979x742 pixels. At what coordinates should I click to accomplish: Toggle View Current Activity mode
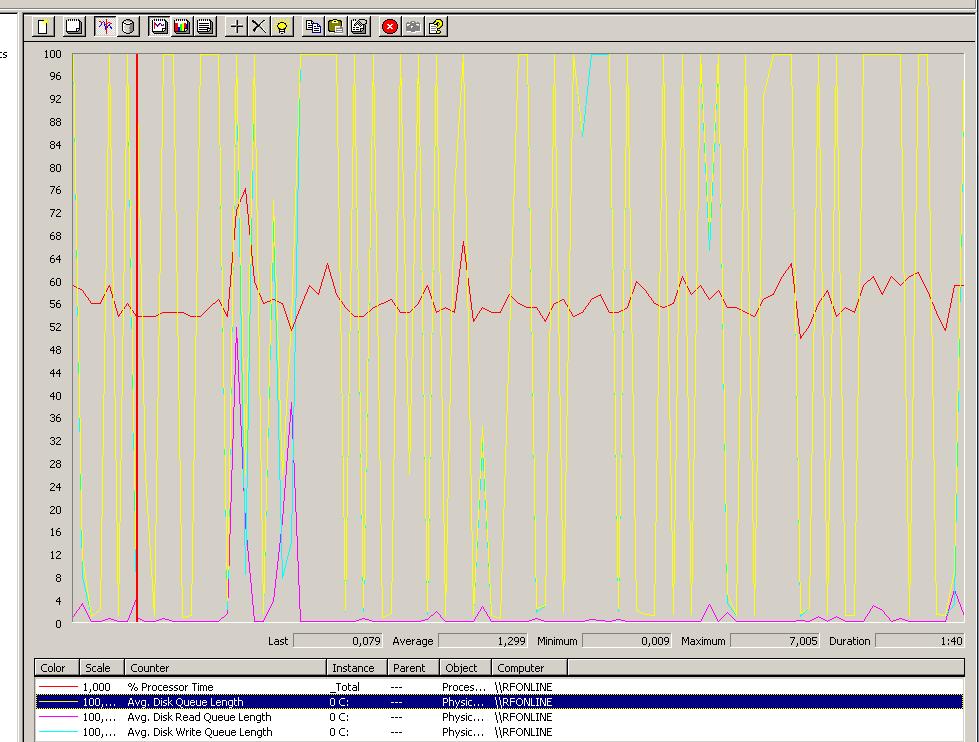(x=105, y=27)
